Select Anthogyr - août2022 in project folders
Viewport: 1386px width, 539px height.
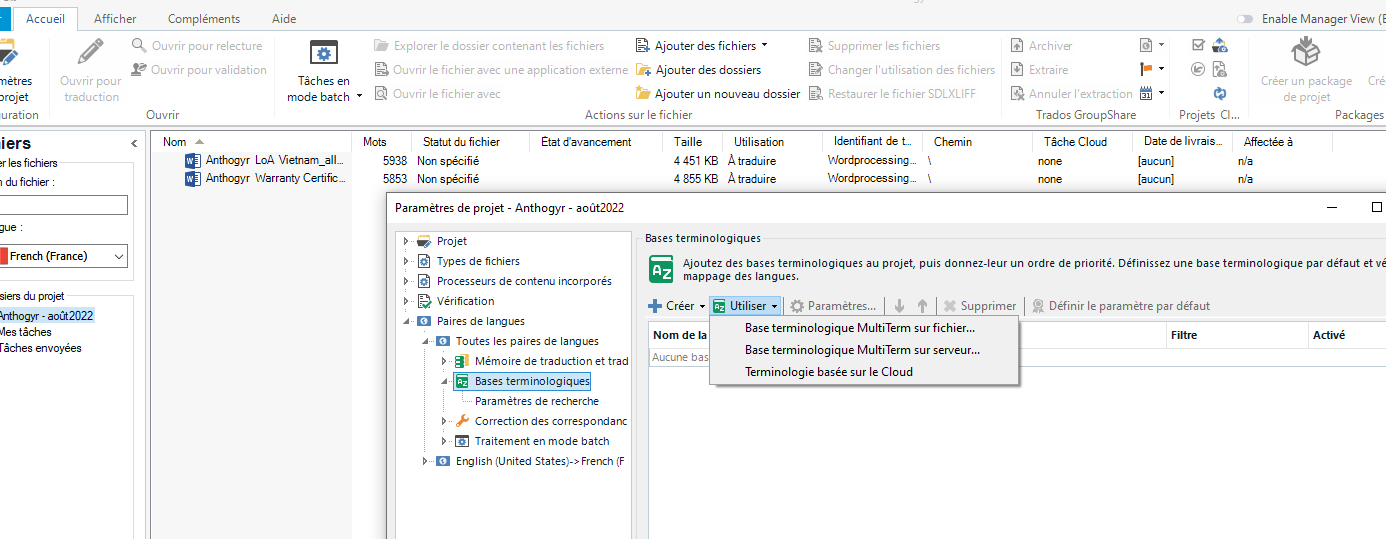coord(45,316)
